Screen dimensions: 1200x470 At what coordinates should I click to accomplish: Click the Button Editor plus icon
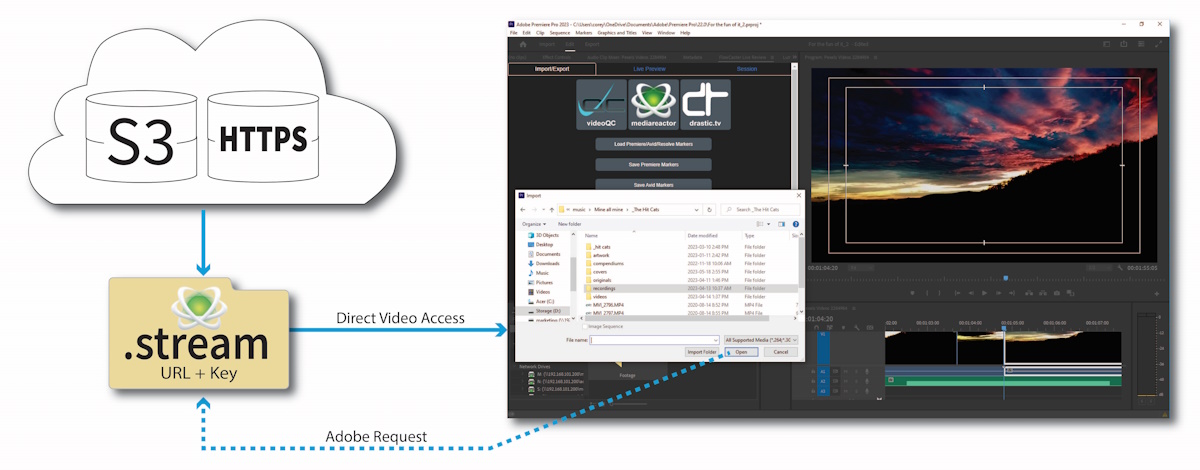1157,293
